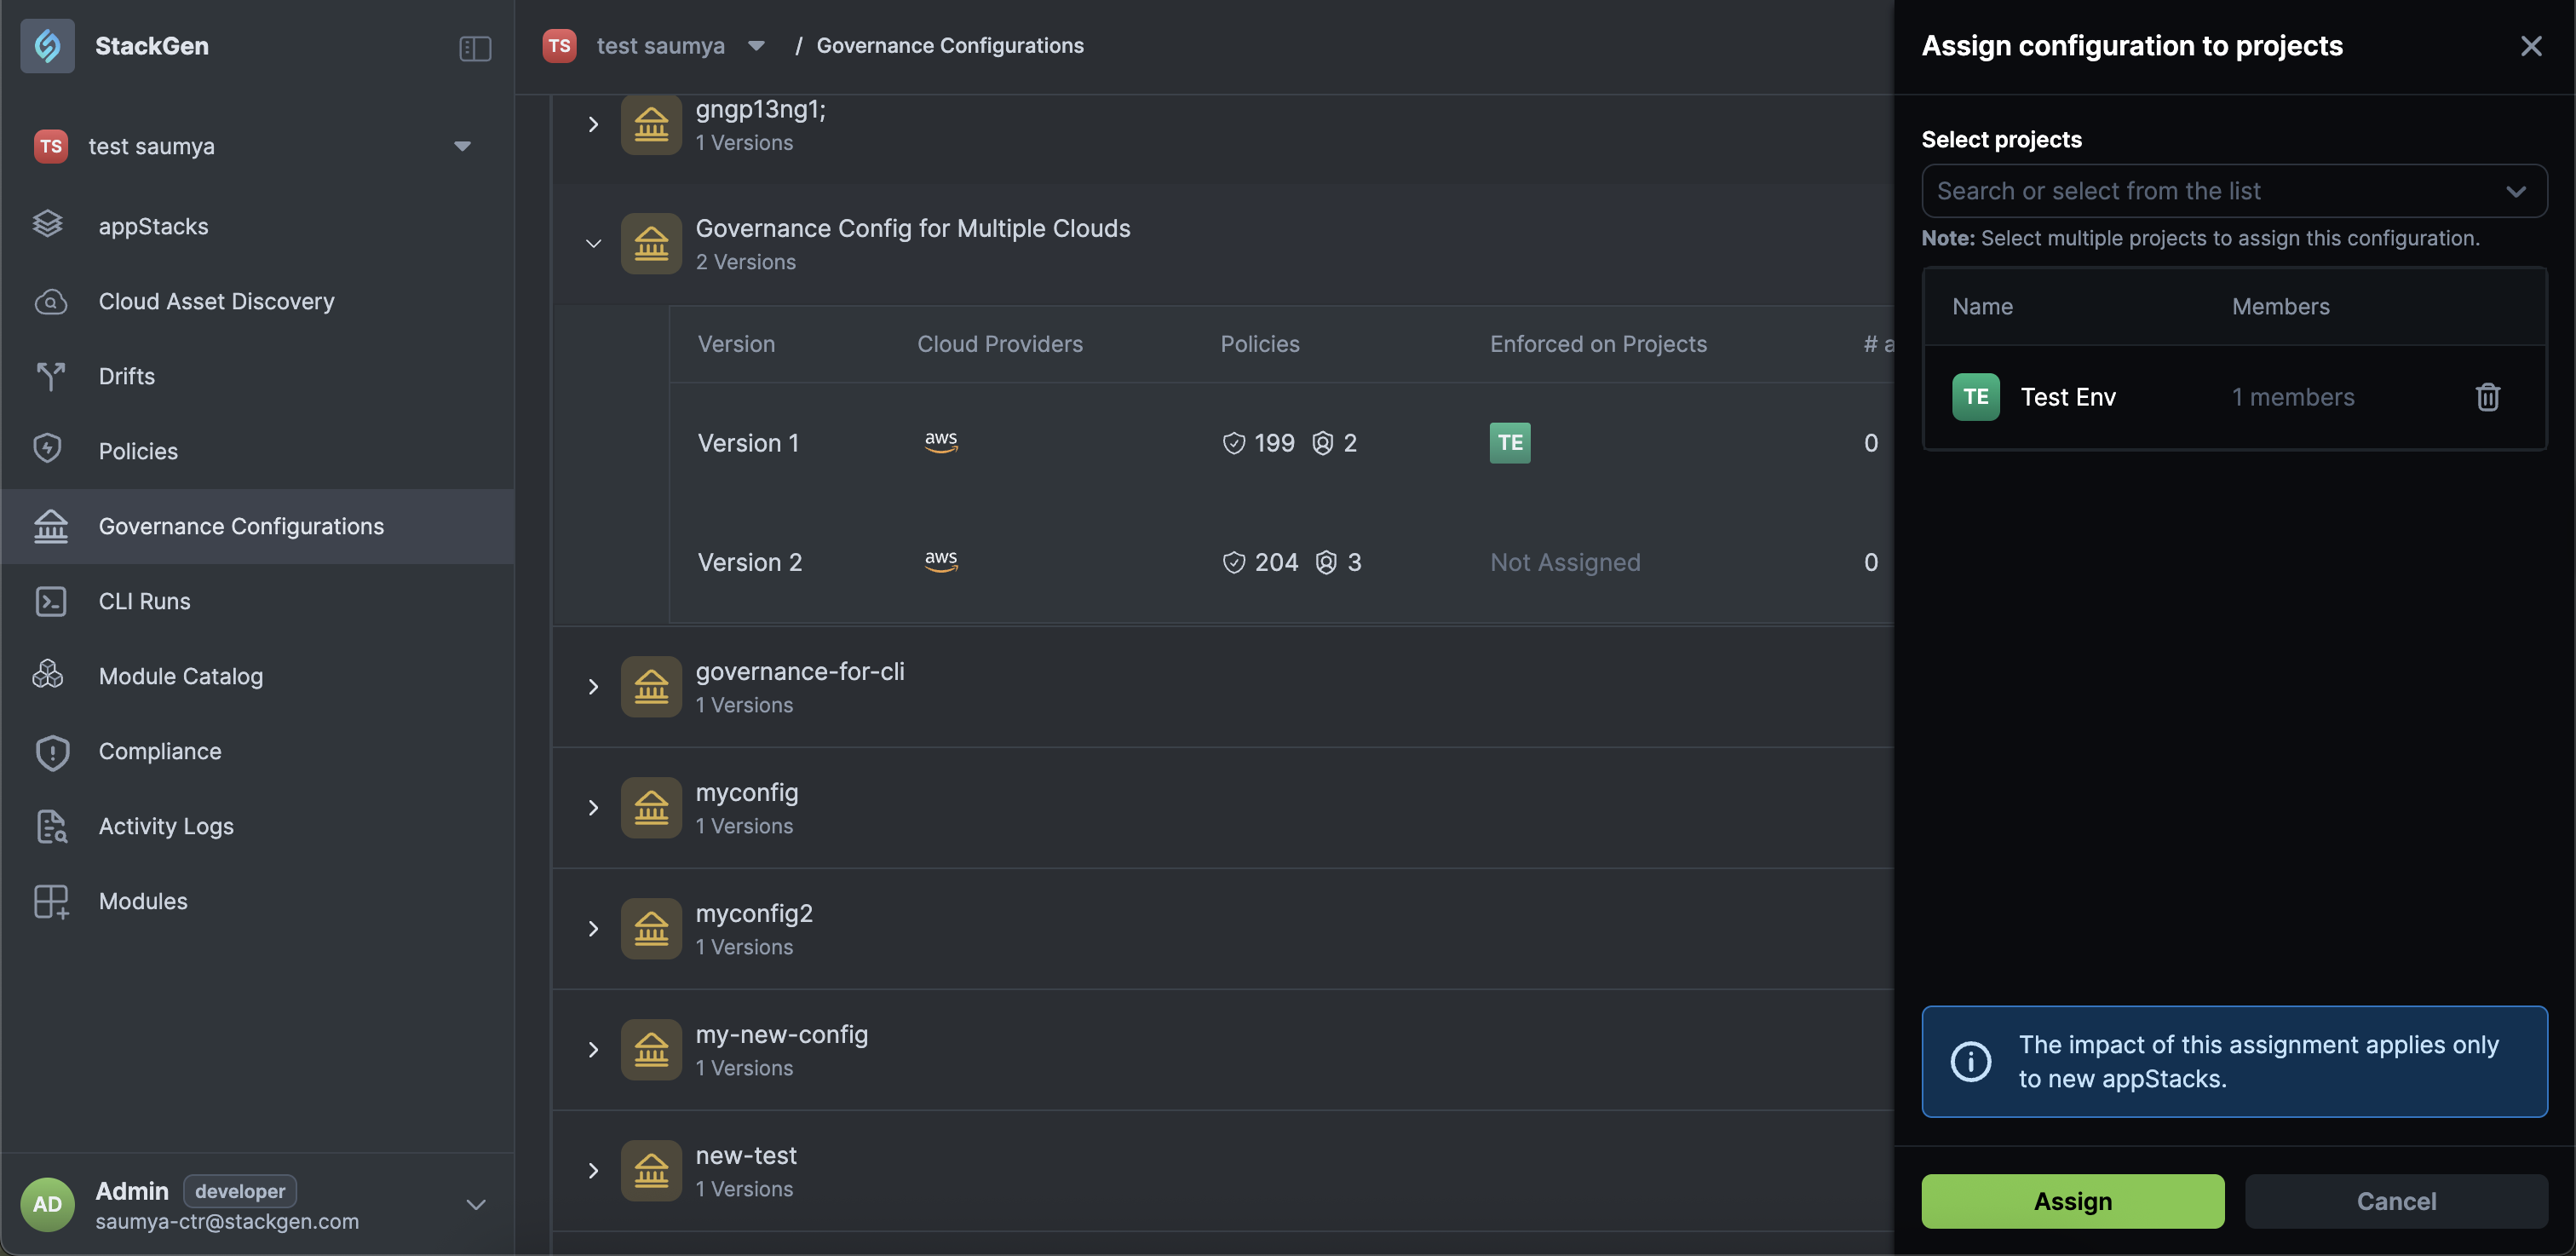Expand the governance-for-cli configuration
This screenshot has width=2576, height=1256.
(x=593, y=687)
